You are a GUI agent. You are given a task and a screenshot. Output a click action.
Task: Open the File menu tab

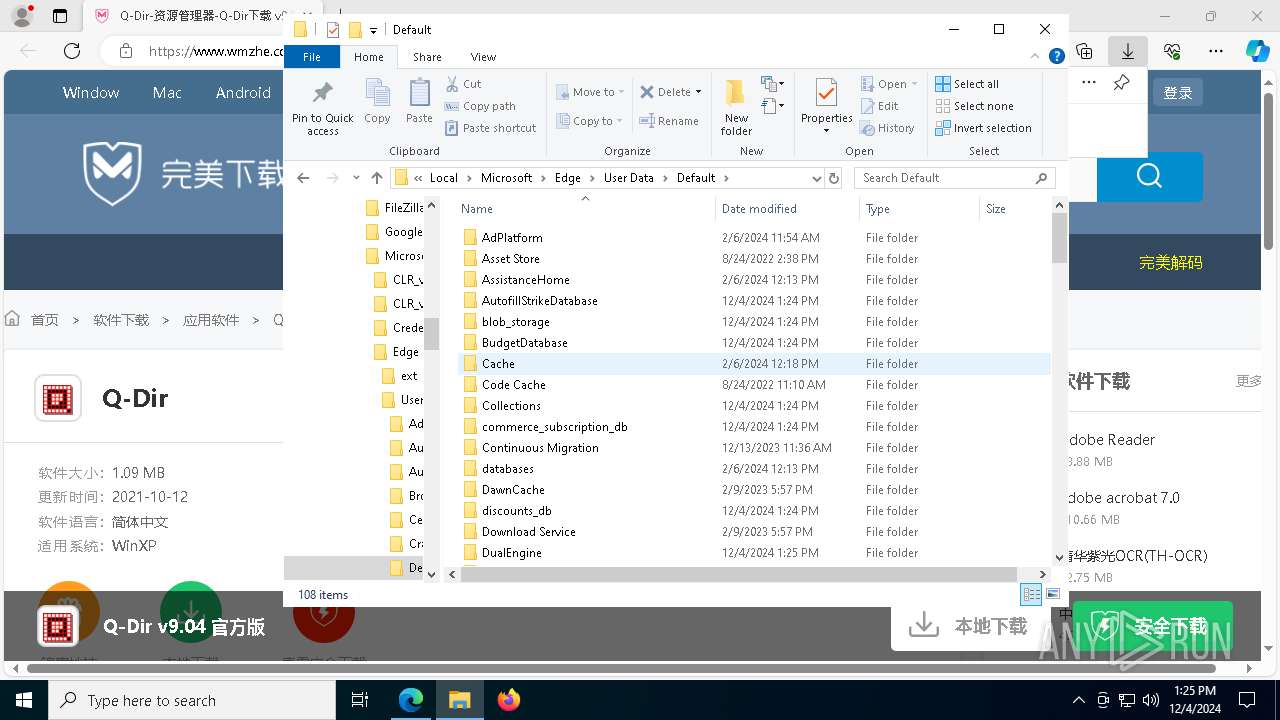[x=312, y=57]
